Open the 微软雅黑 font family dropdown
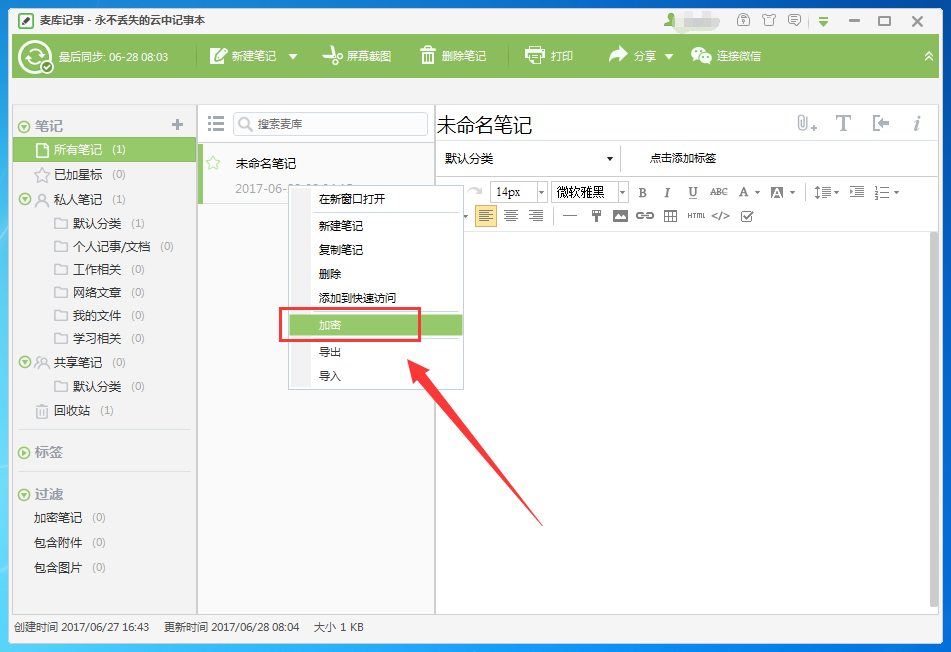This screenshot has width=951, height=652. pyautogui.click(x=590, y=191)
